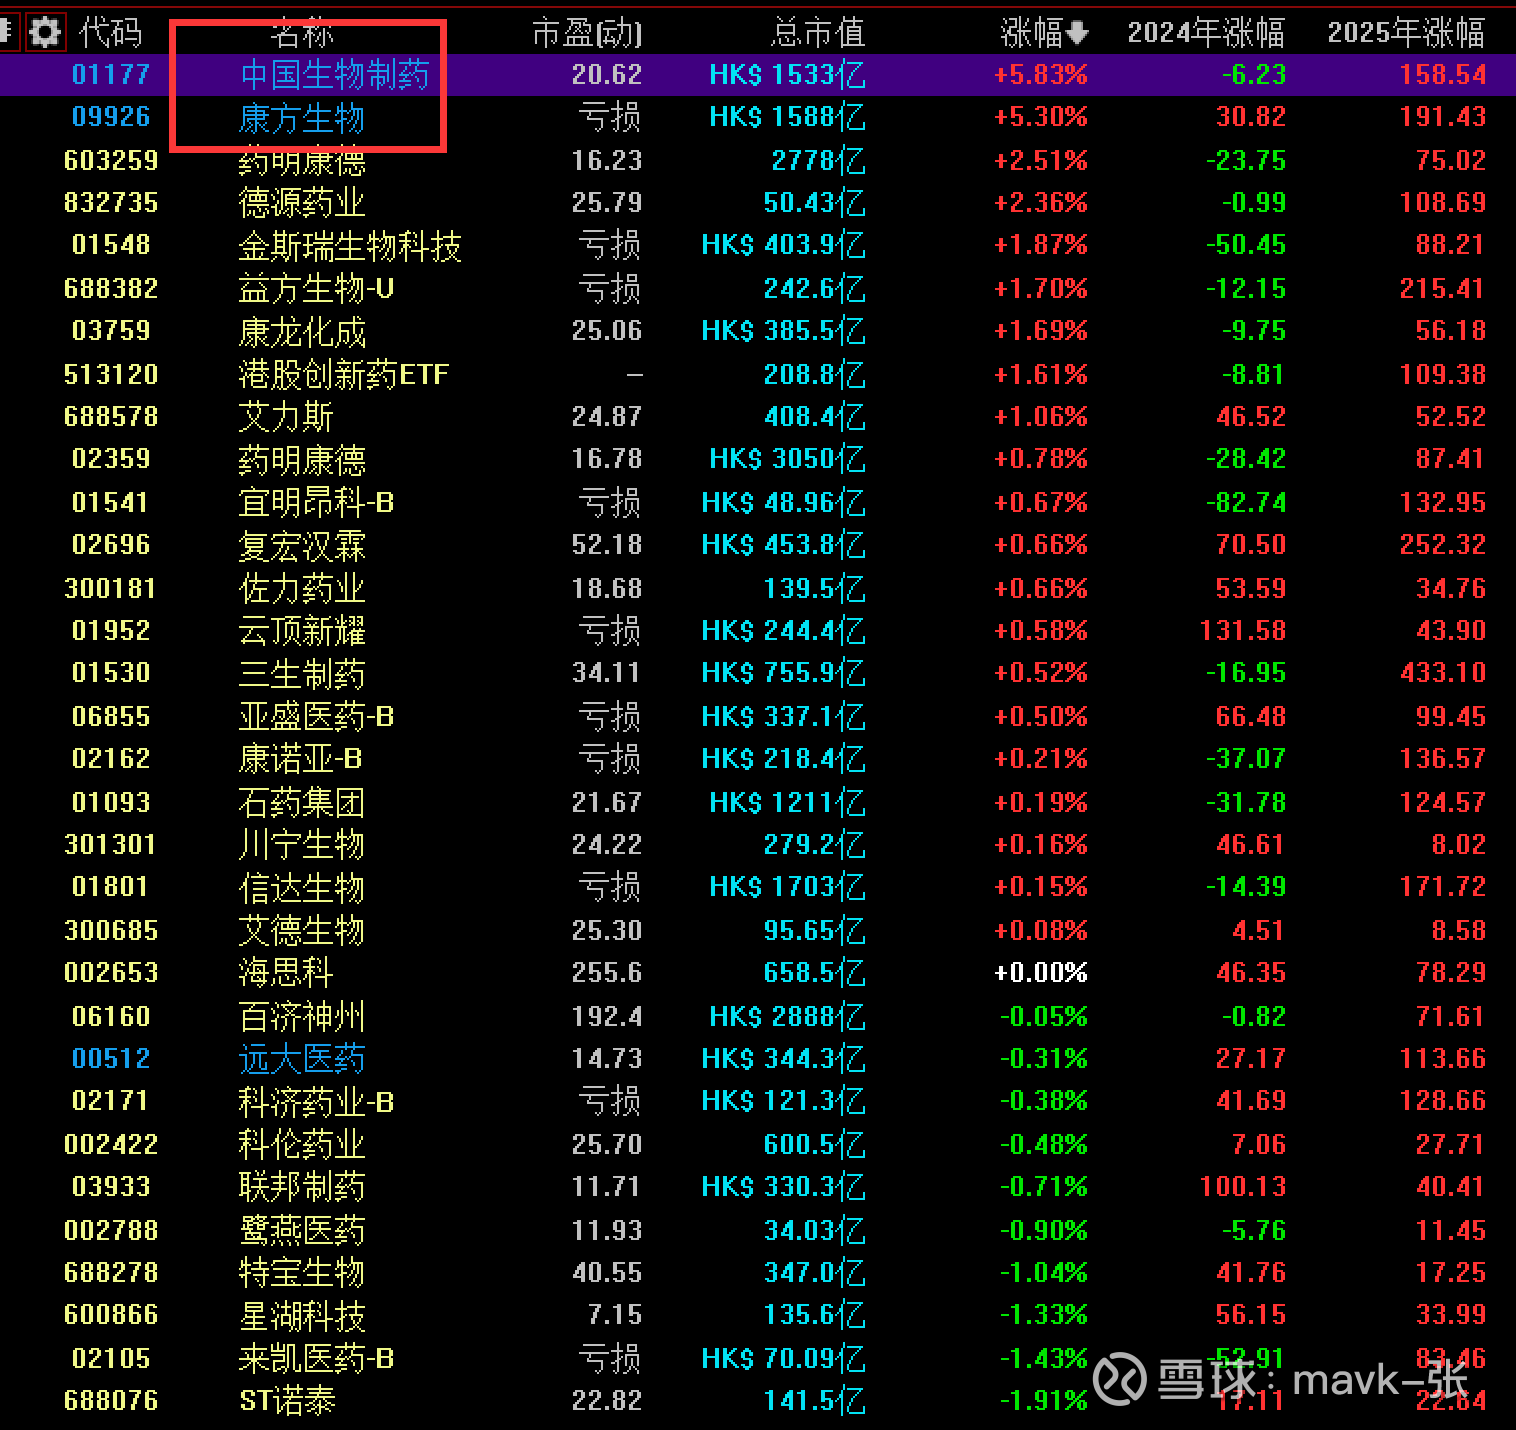Select the 宜明昂科-B stock name

coord(317,503)
